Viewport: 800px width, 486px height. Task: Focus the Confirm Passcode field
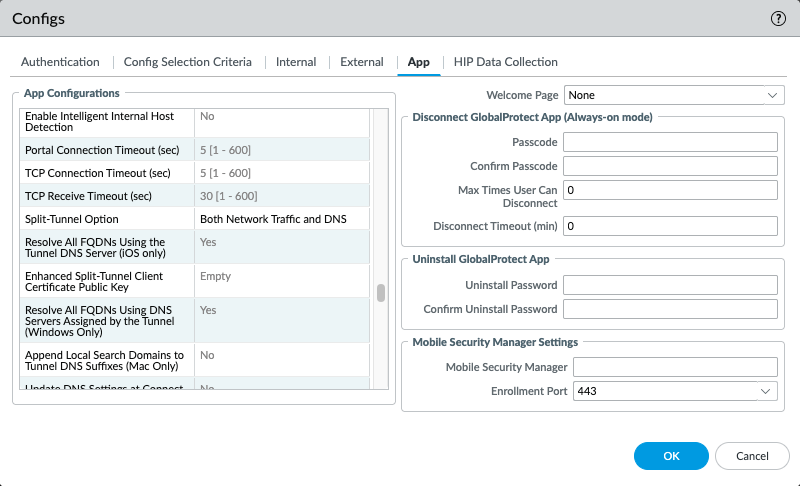[670, 166]
